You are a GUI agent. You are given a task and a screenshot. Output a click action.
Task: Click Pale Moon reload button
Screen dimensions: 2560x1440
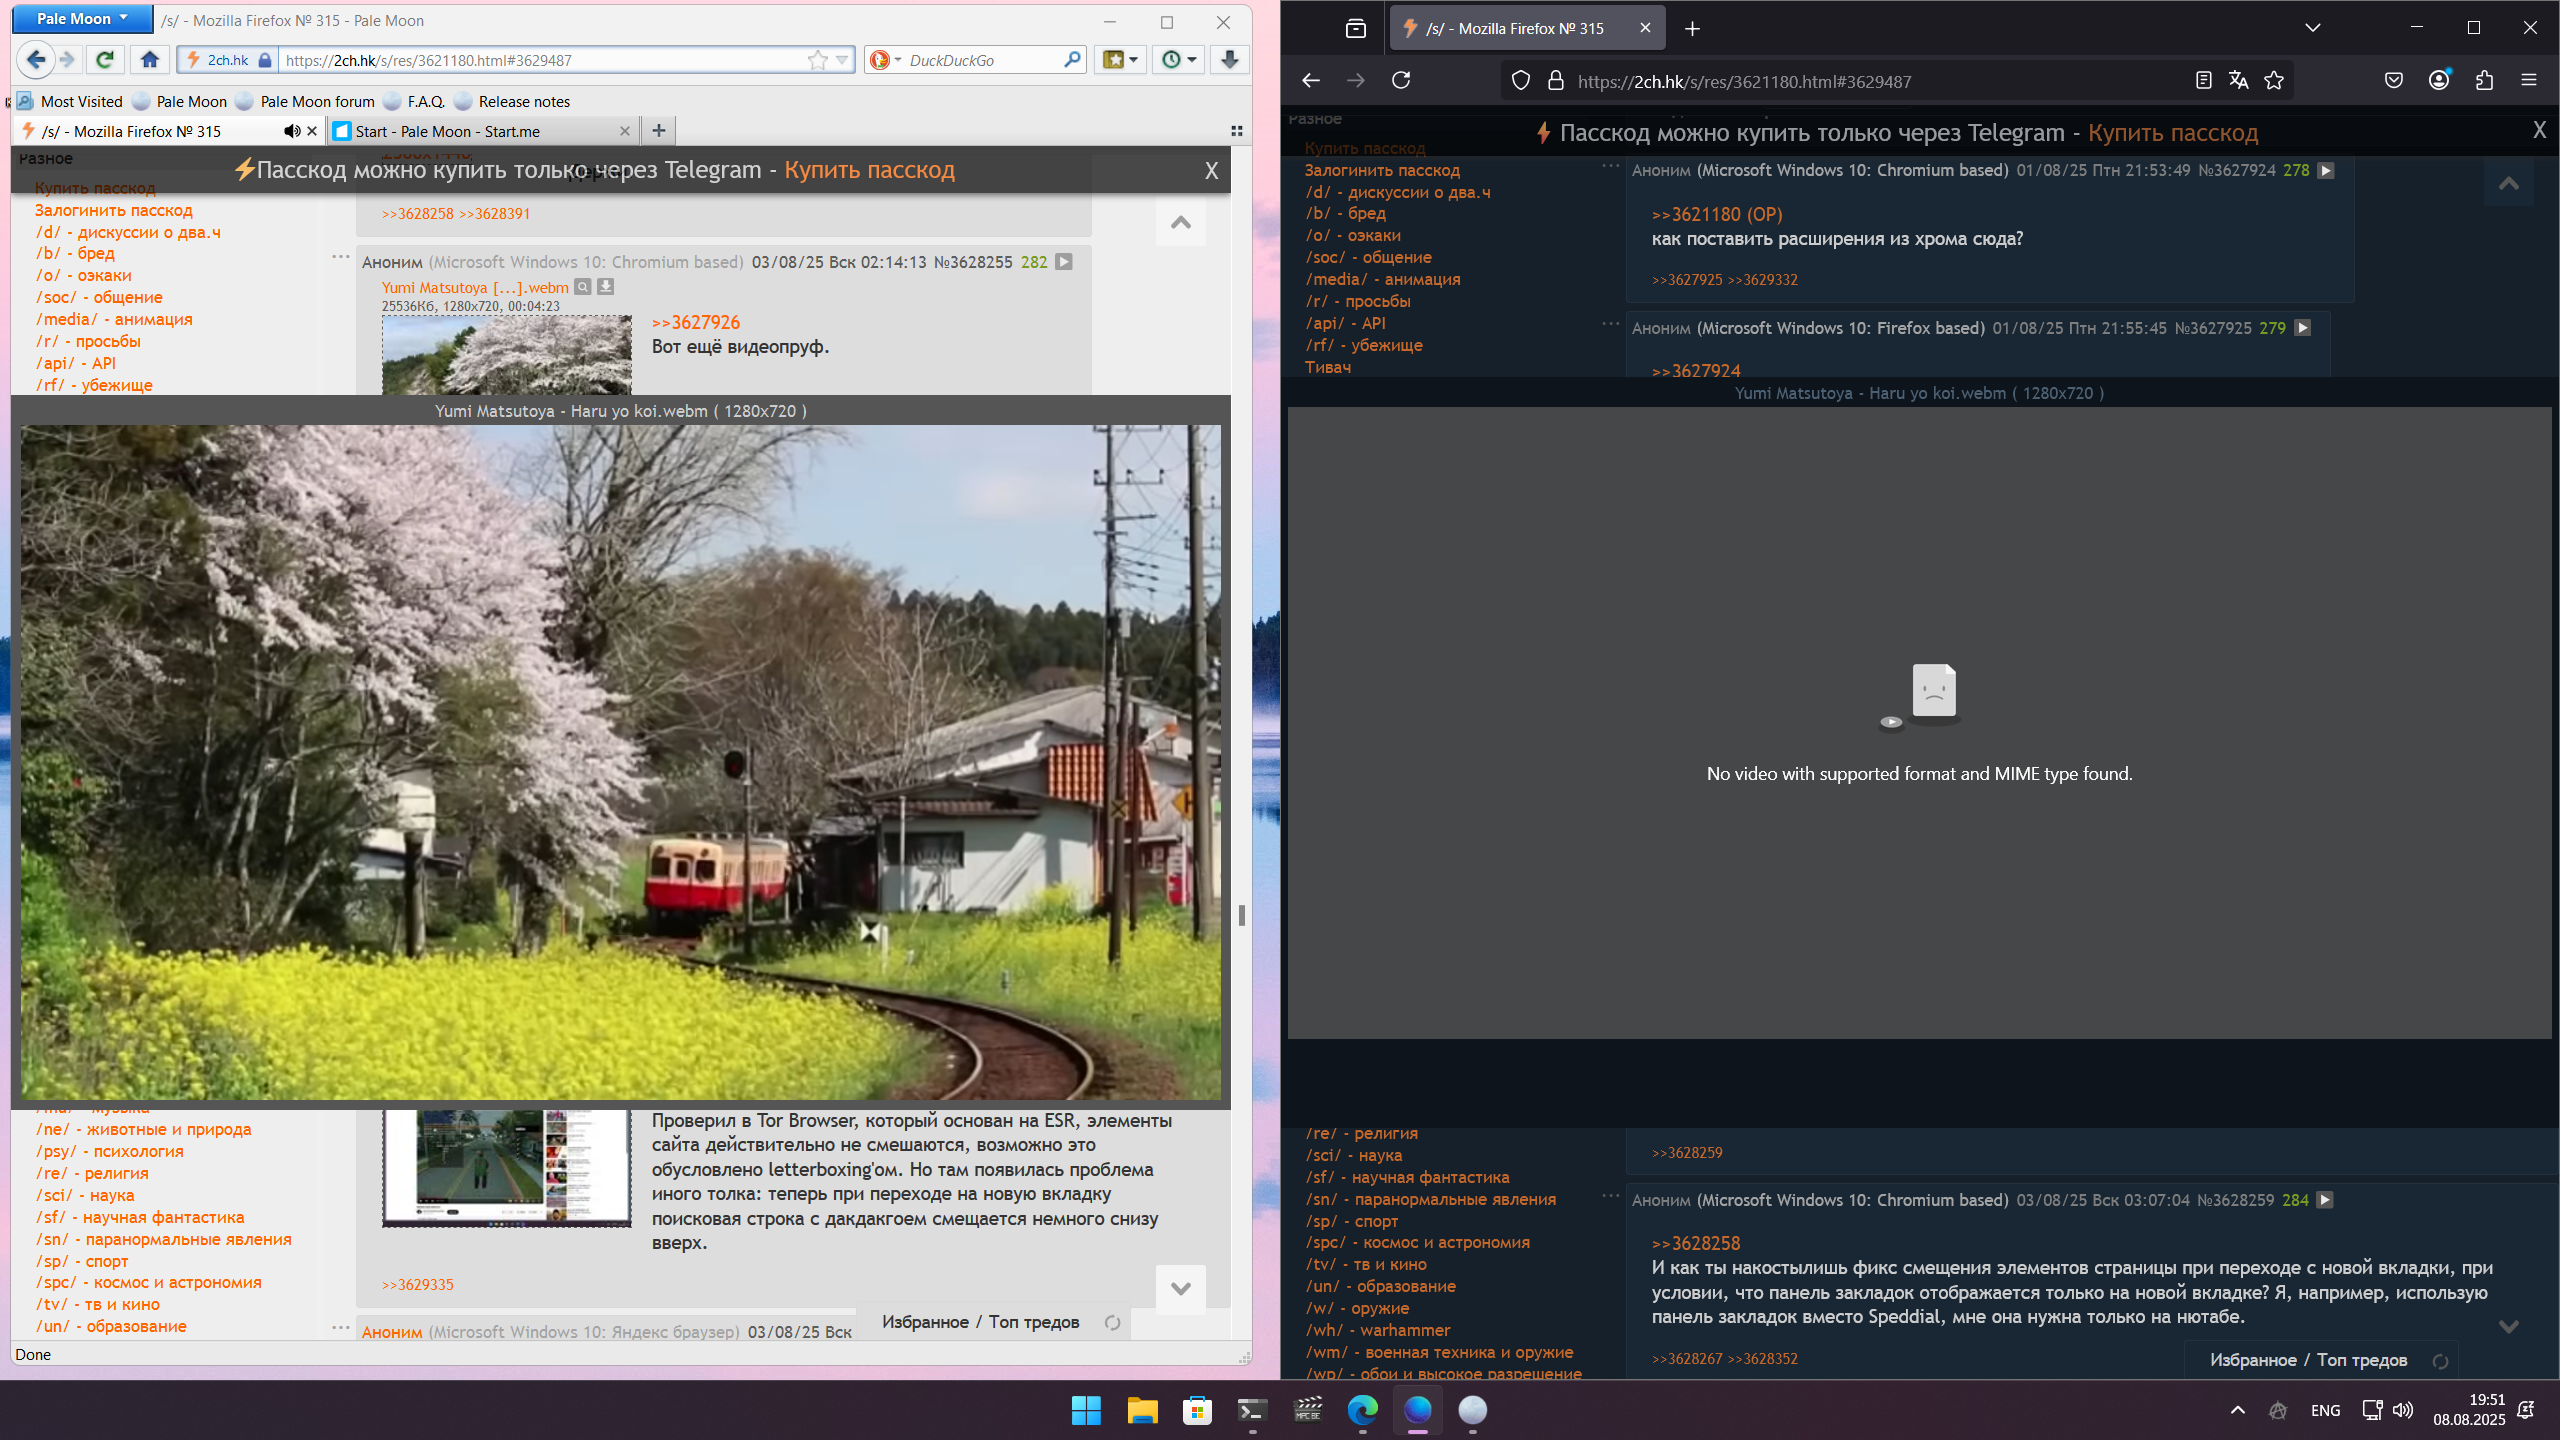(x=104, y=60)
